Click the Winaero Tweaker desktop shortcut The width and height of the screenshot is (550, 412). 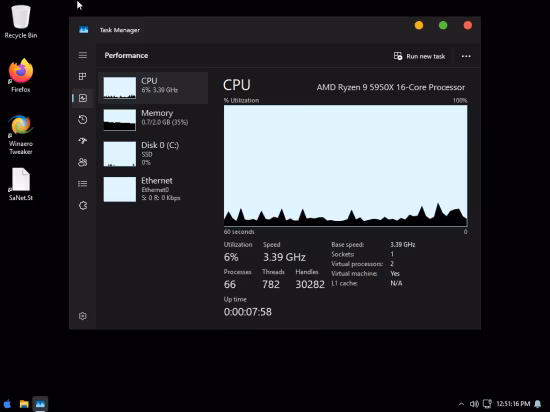tap(21, 134)
